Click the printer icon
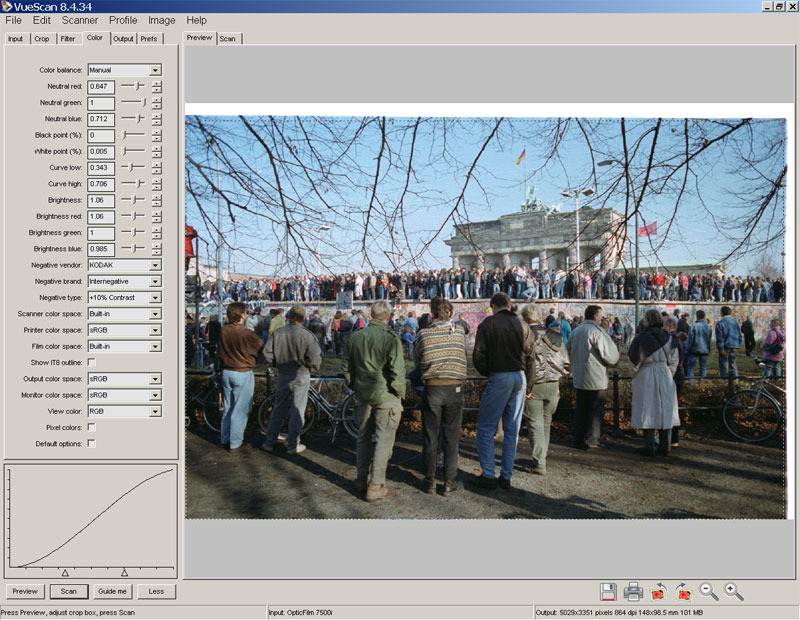800x620 pixels. point(633,591)
